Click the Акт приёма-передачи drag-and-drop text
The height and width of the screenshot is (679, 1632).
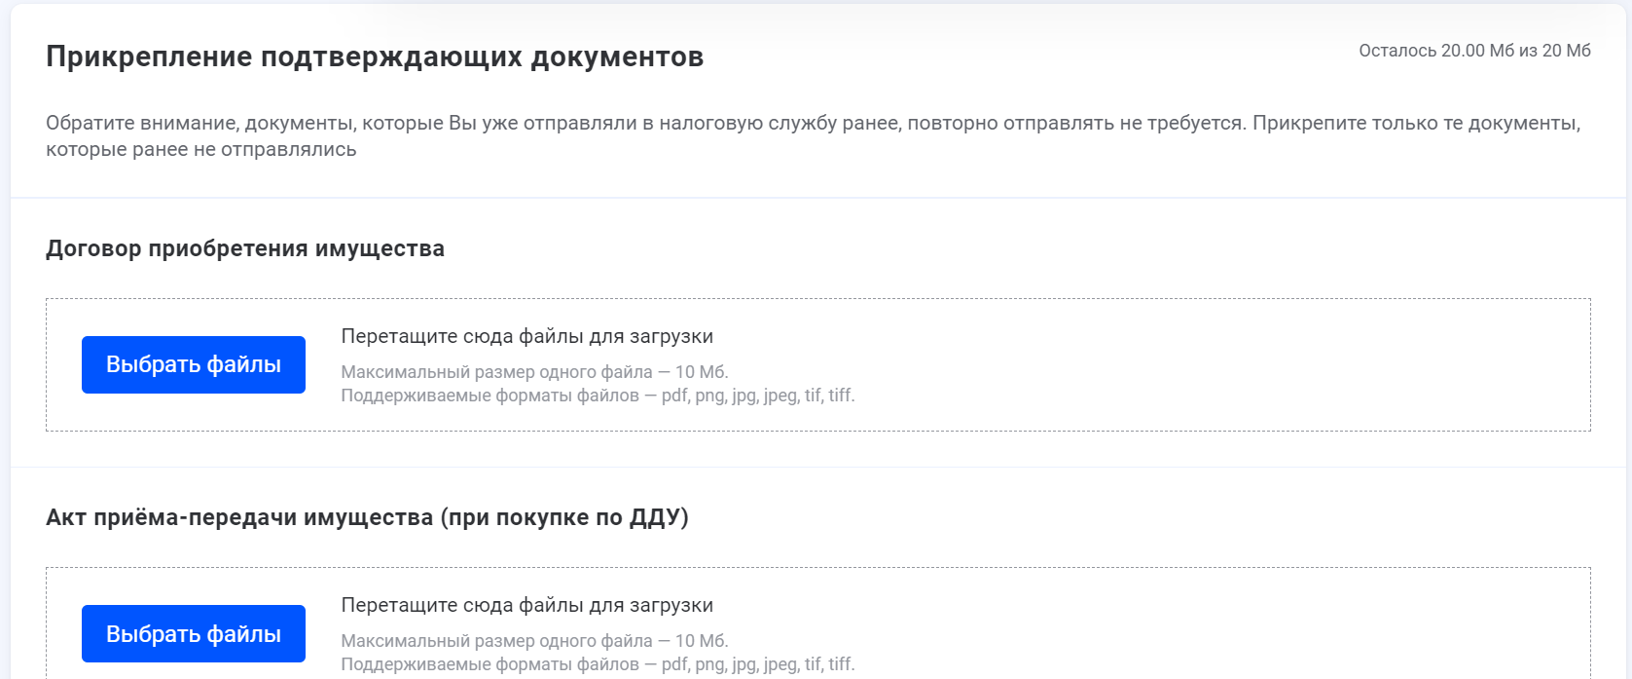tap(527, 605)
